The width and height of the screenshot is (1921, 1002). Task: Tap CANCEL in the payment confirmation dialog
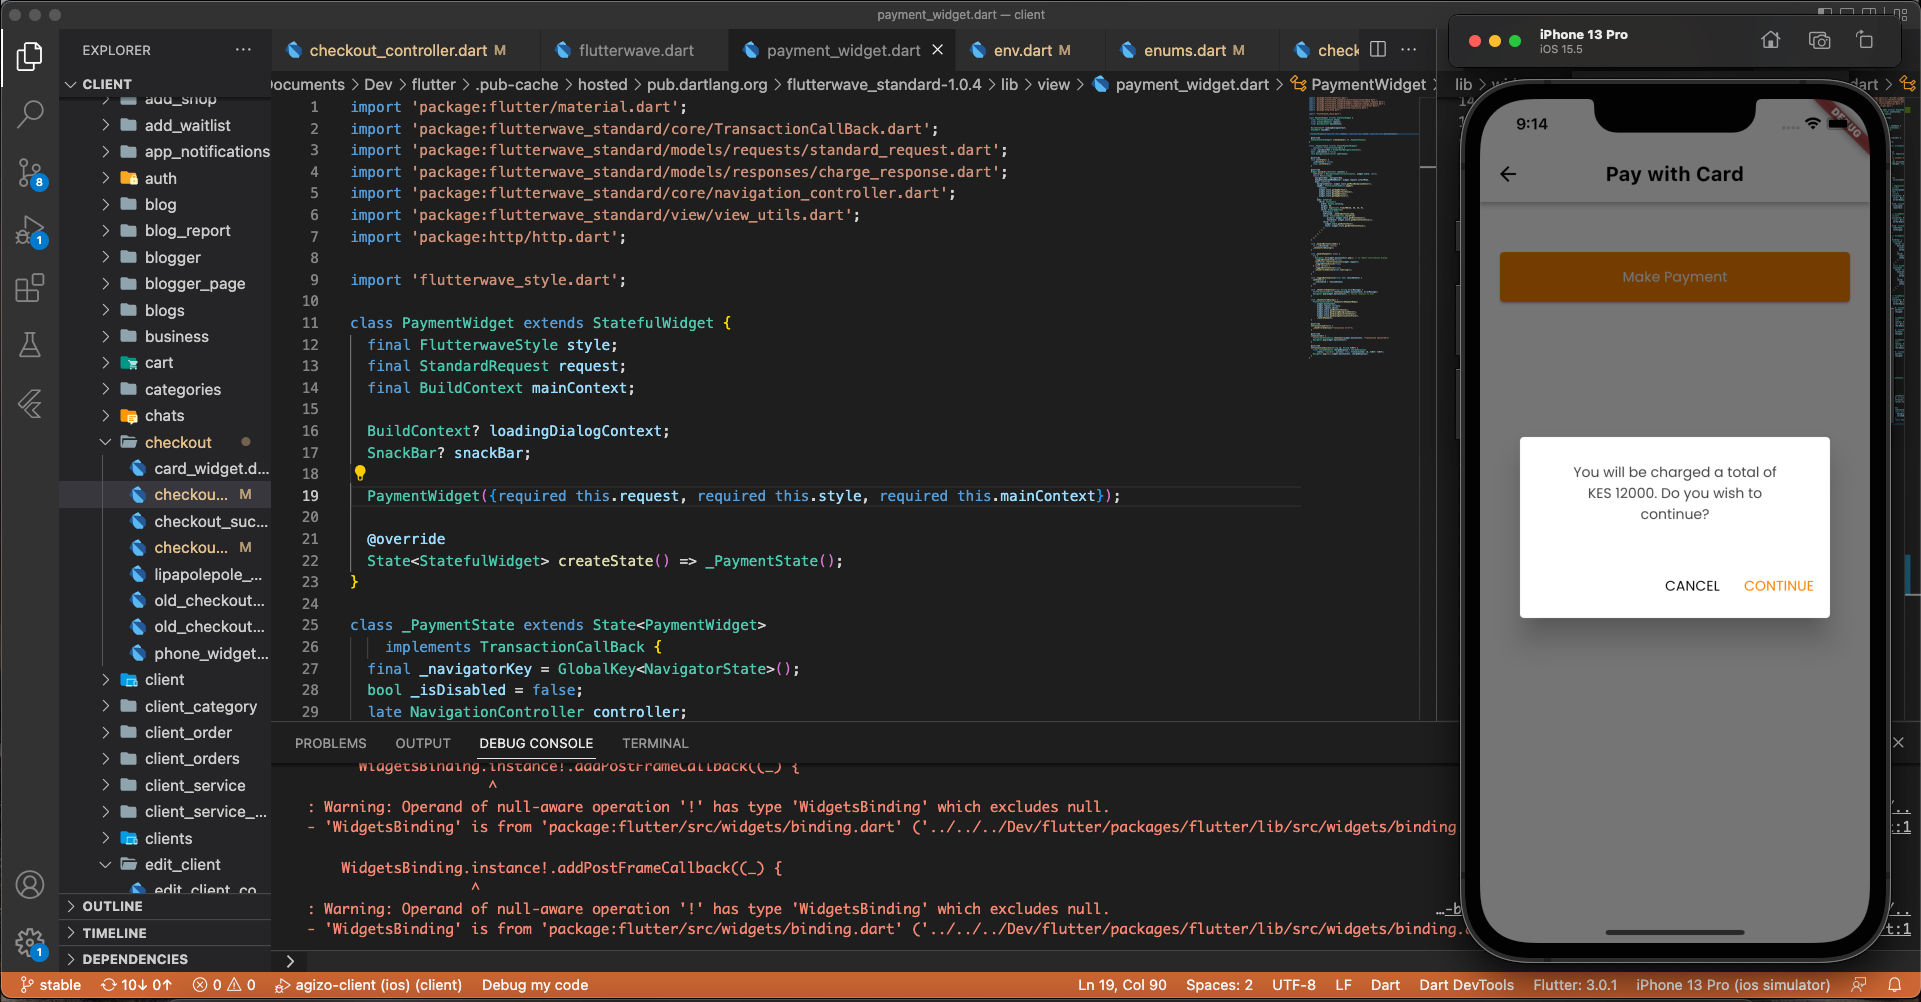[1692, 586]
